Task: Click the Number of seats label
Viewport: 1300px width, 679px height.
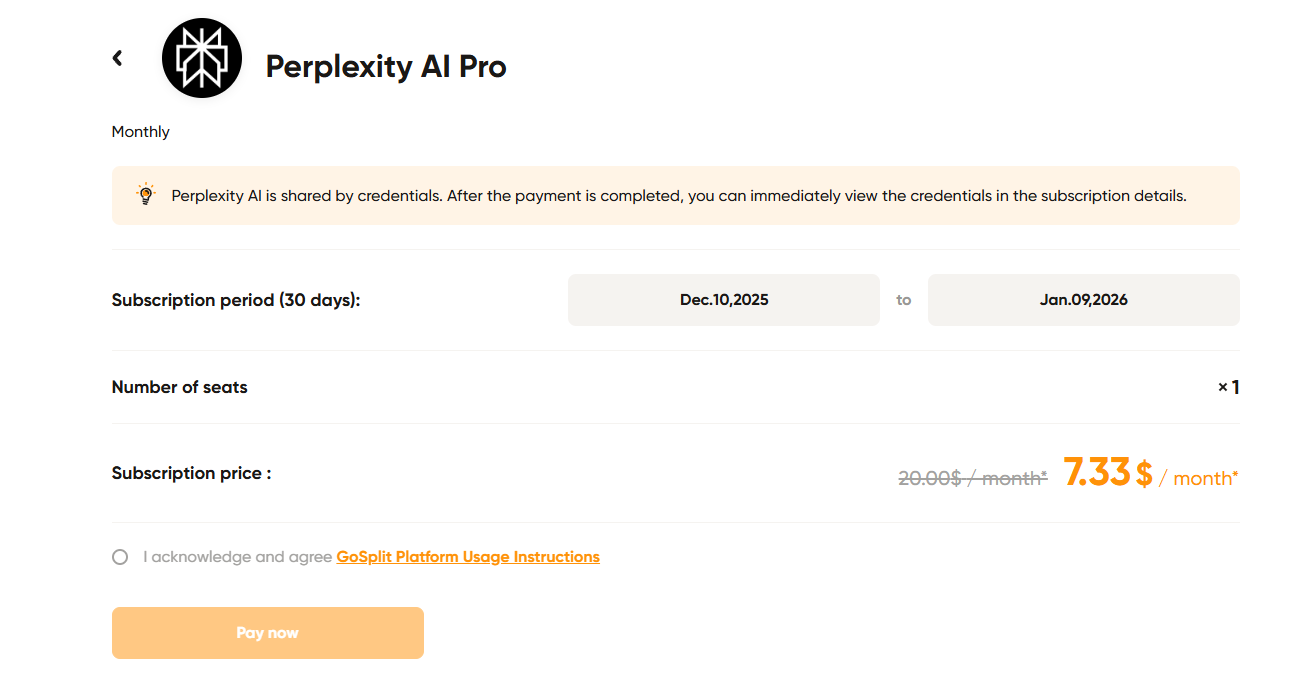Action: (180, 387)
